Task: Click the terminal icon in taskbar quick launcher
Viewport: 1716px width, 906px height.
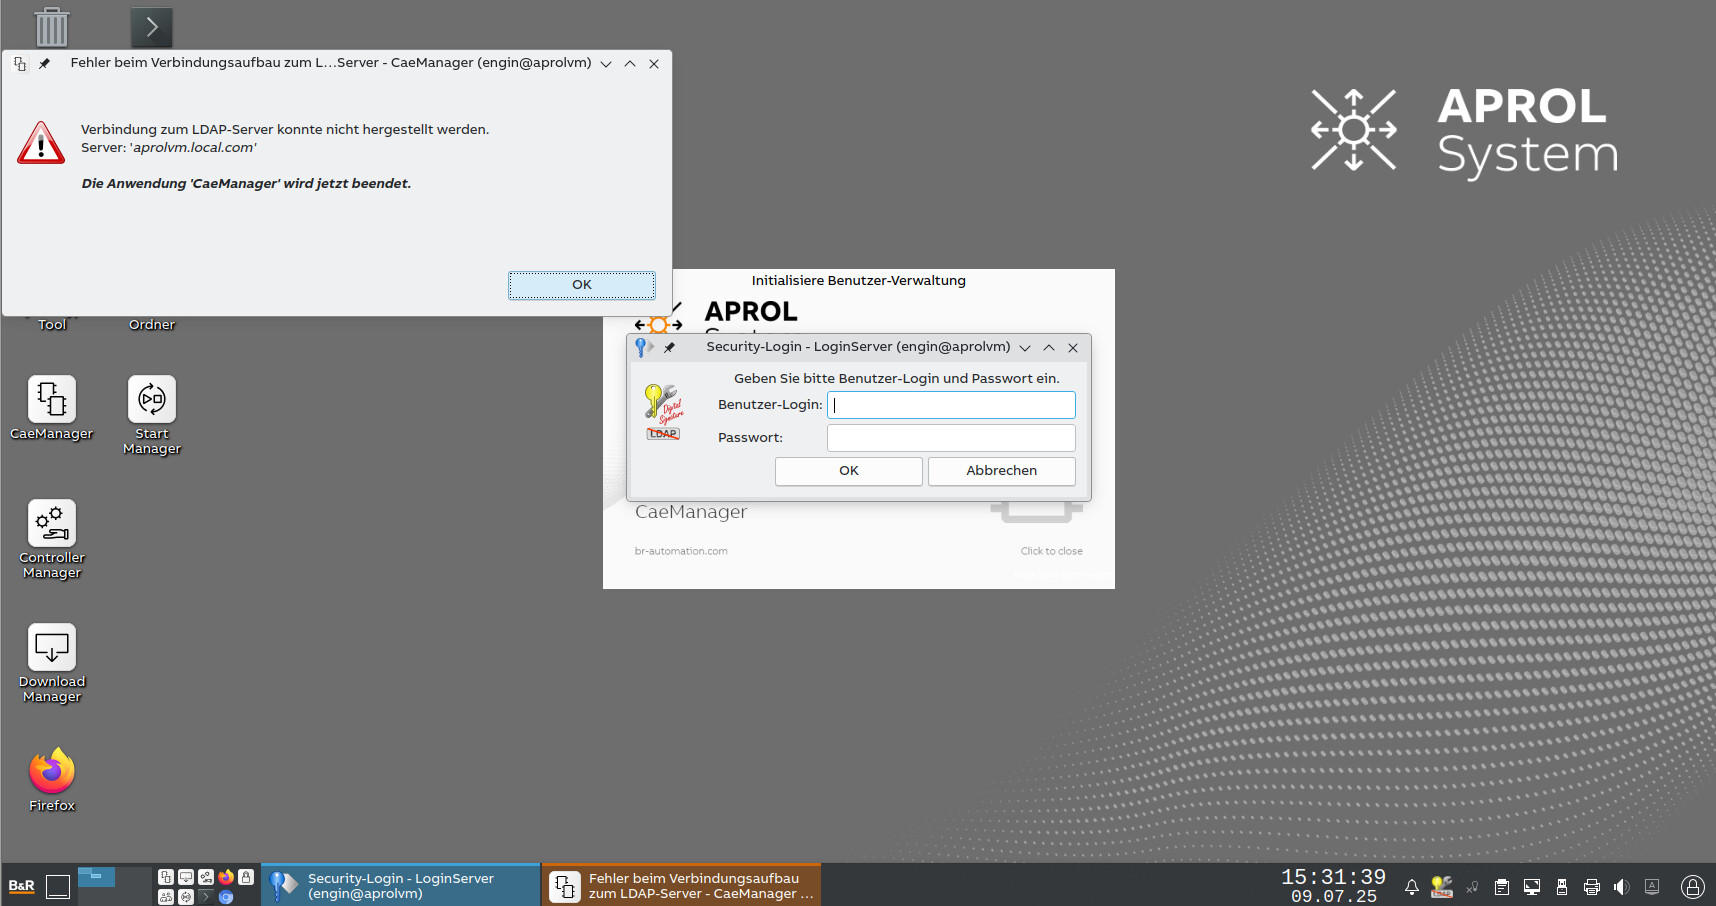Action: tap(206, 896)
